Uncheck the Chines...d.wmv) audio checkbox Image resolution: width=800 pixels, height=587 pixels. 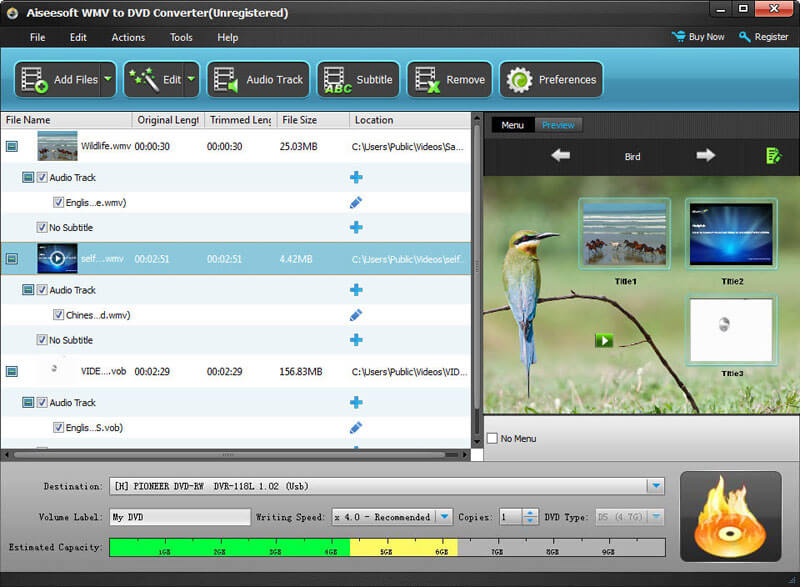click(58, 315)
